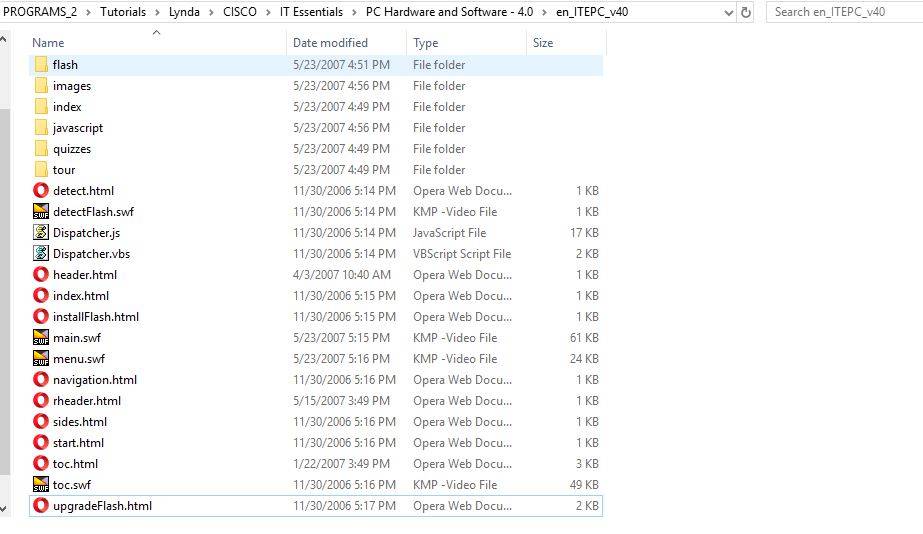Click VBScript Script File type text
Screen dimensions: 923x534
coord(462,254)
